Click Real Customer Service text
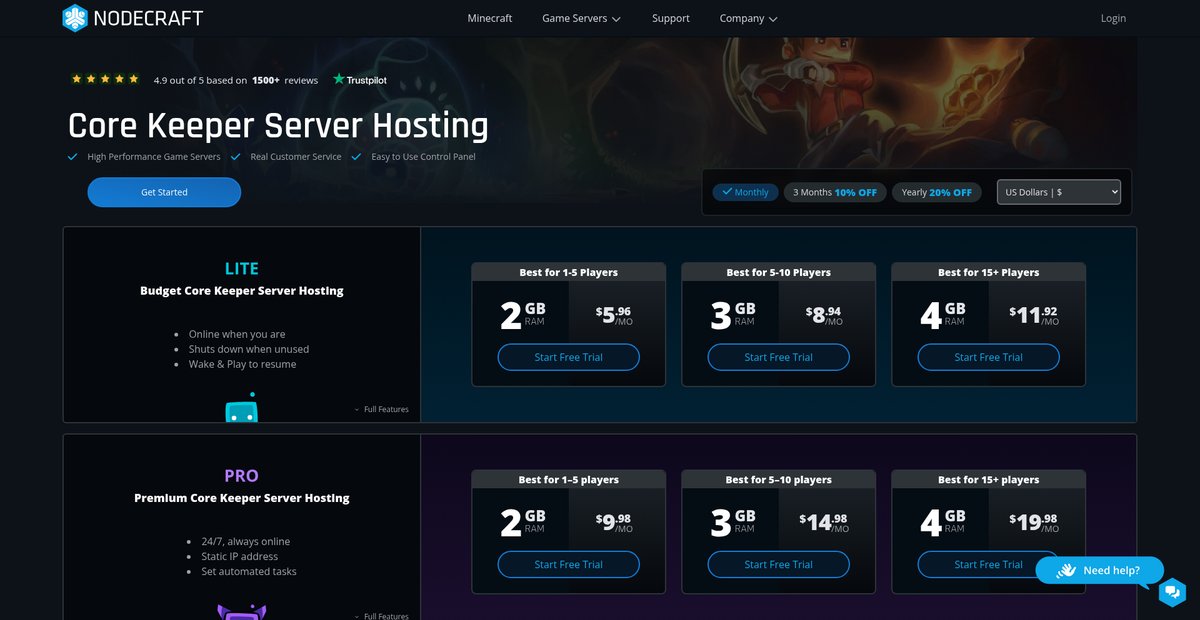 (296, 157)
